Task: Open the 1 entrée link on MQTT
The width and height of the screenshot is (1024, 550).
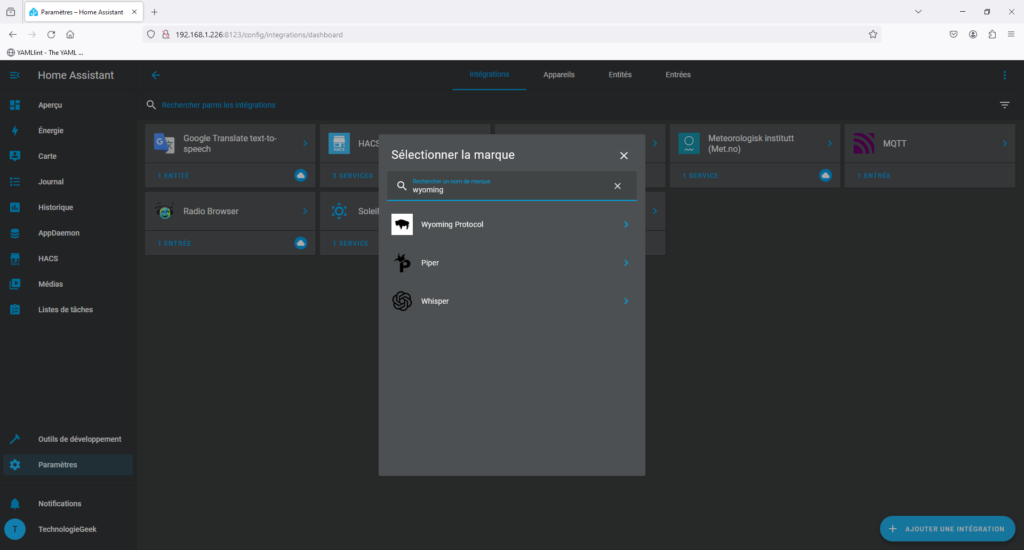Action: pyautogui.click(x=874, y=176)
